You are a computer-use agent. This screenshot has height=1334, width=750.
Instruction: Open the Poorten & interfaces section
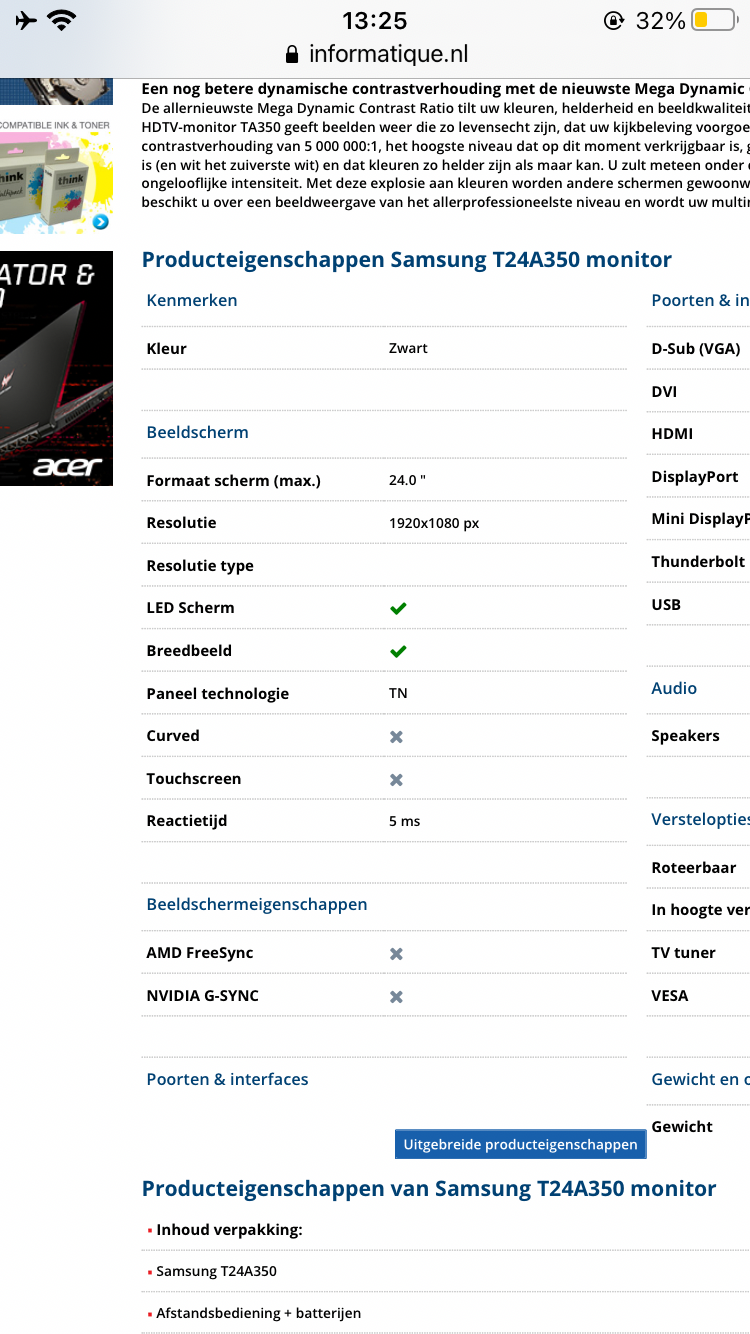(x=227, y=1079)
